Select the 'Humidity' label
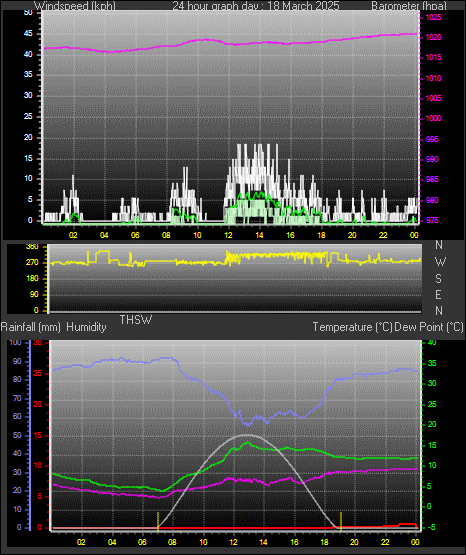The width and height of the screenshot is (466, 555). (x=86, y=327)
